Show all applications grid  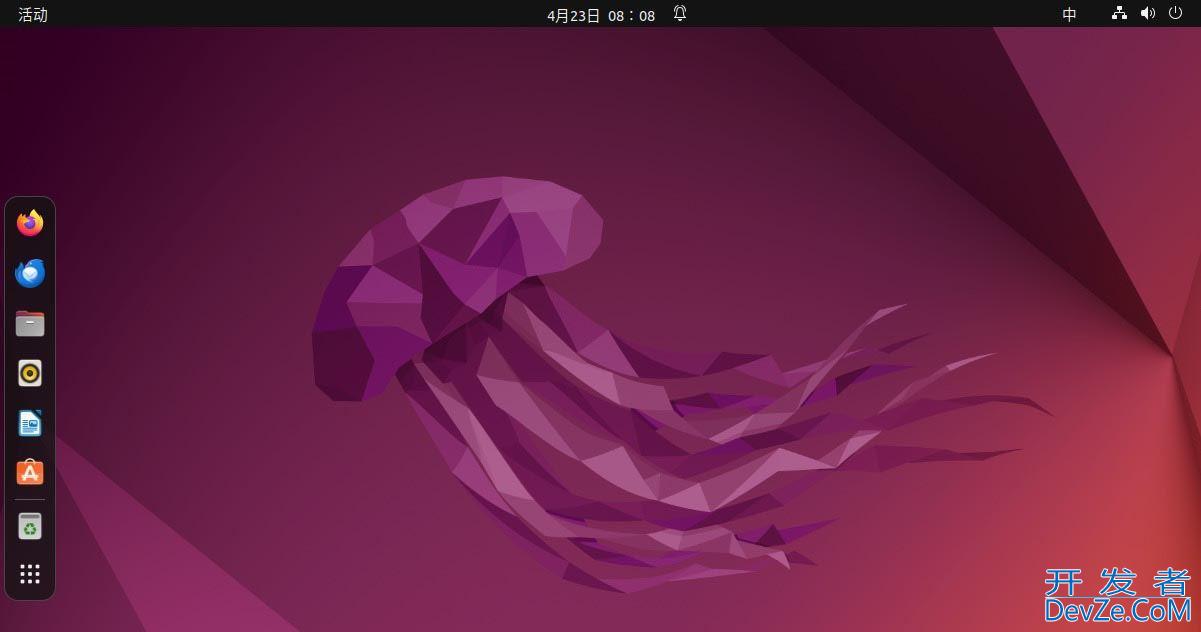point(30,574)
